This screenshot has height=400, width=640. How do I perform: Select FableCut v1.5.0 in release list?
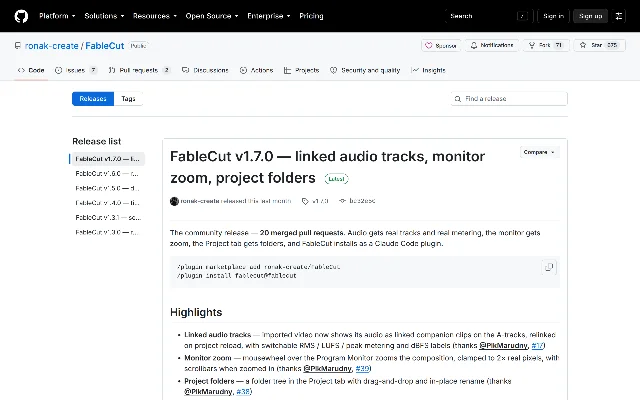(x=108, y=188)
